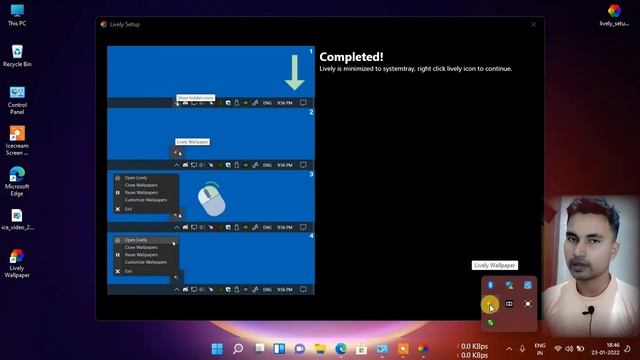Open Windows Security shield icon in tray overflow
The height and width of the screenshot is (360, 640).
(x=509, y=285)
